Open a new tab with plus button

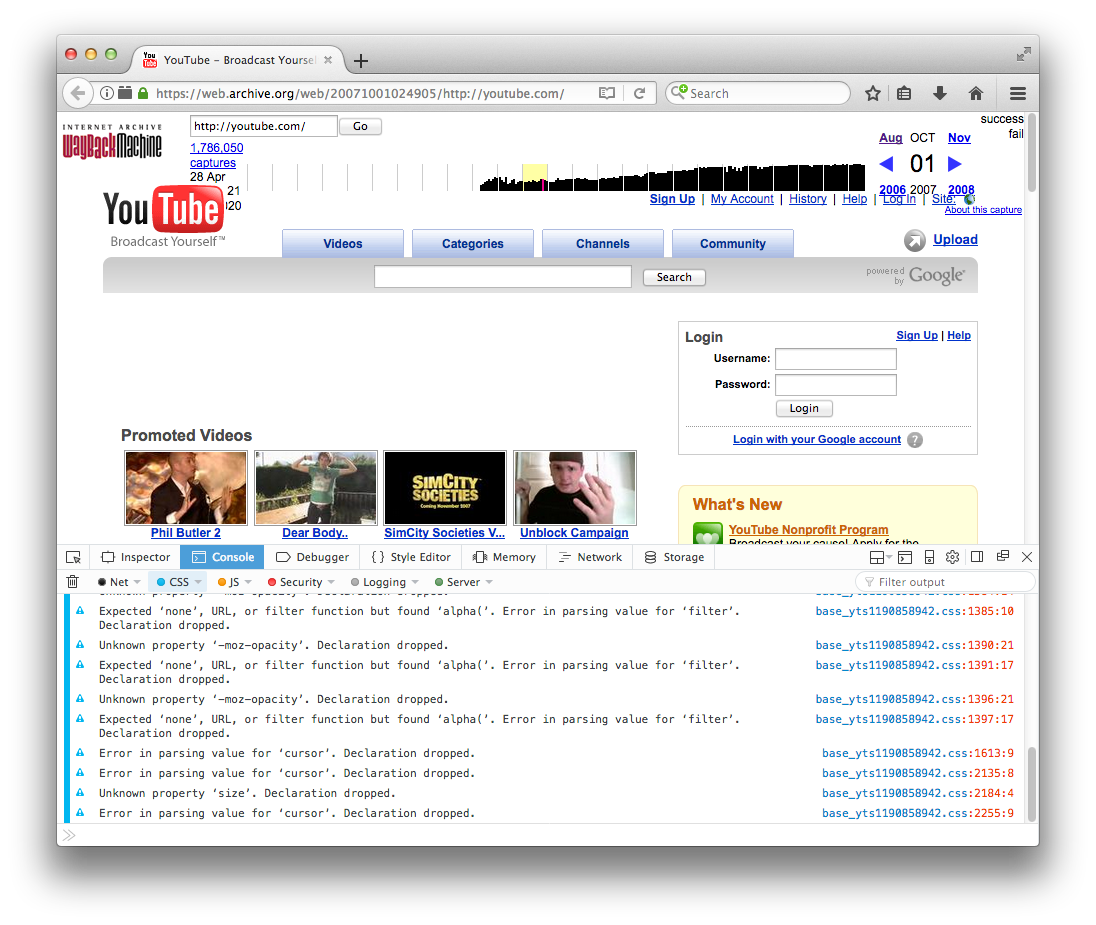point(361,61)
